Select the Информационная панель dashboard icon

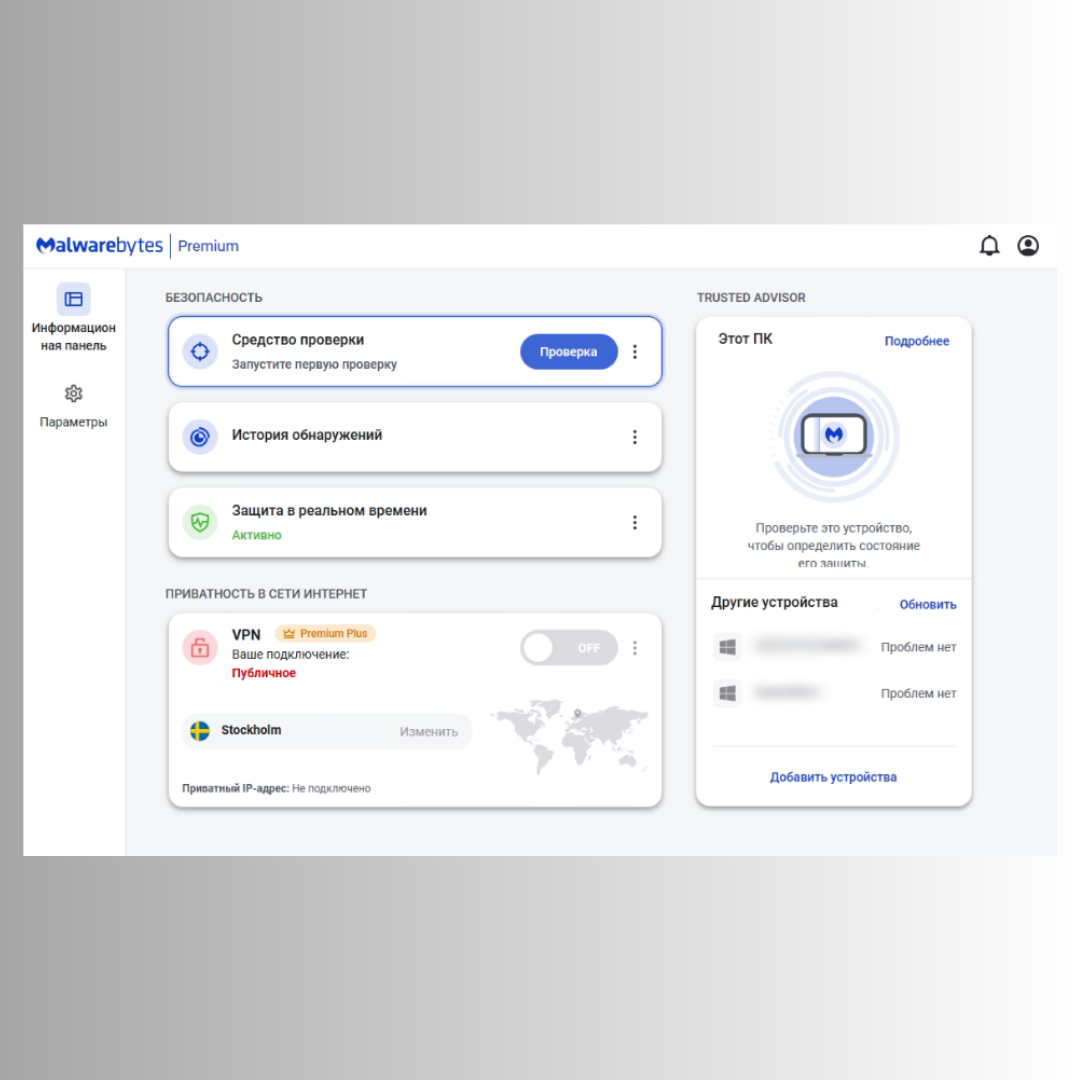click(74, 299)
